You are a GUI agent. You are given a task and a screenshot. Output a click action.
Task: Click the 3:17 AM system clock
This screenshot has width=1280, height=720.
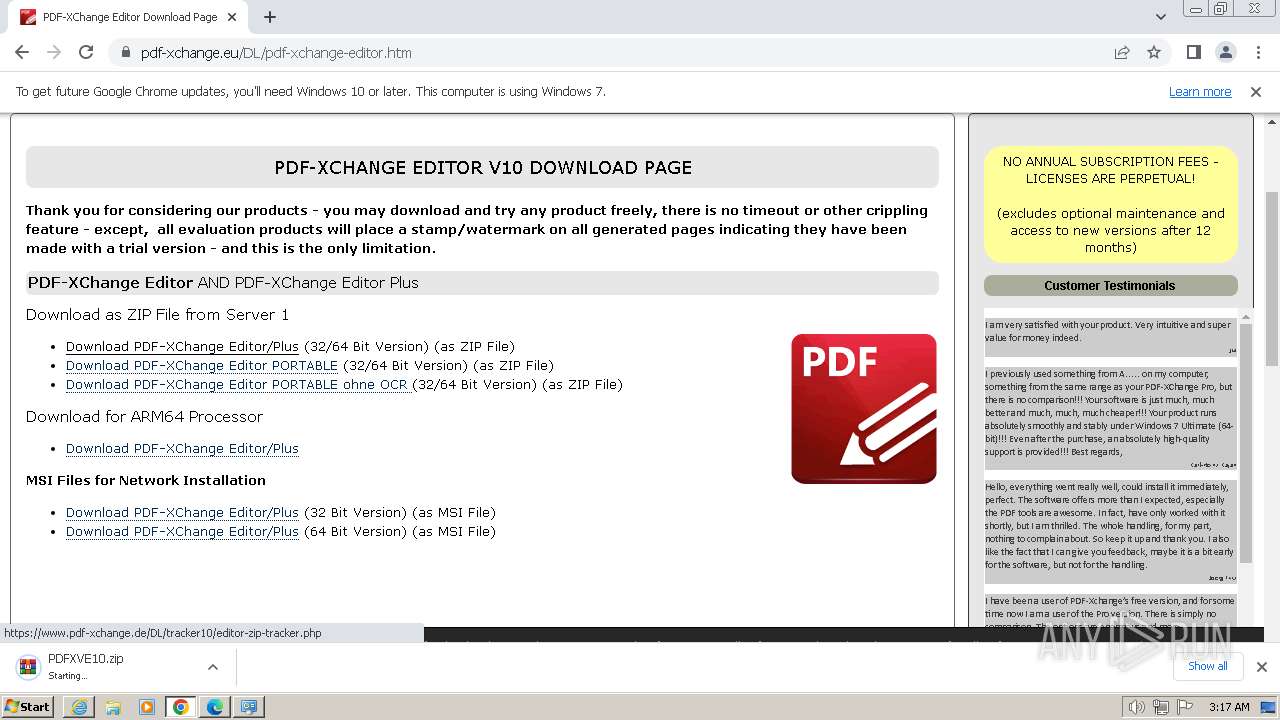pos(1229,707)
